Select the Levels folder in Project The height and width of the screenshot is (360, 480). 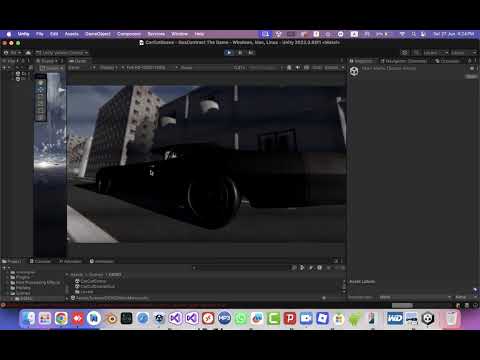point(84,292)
